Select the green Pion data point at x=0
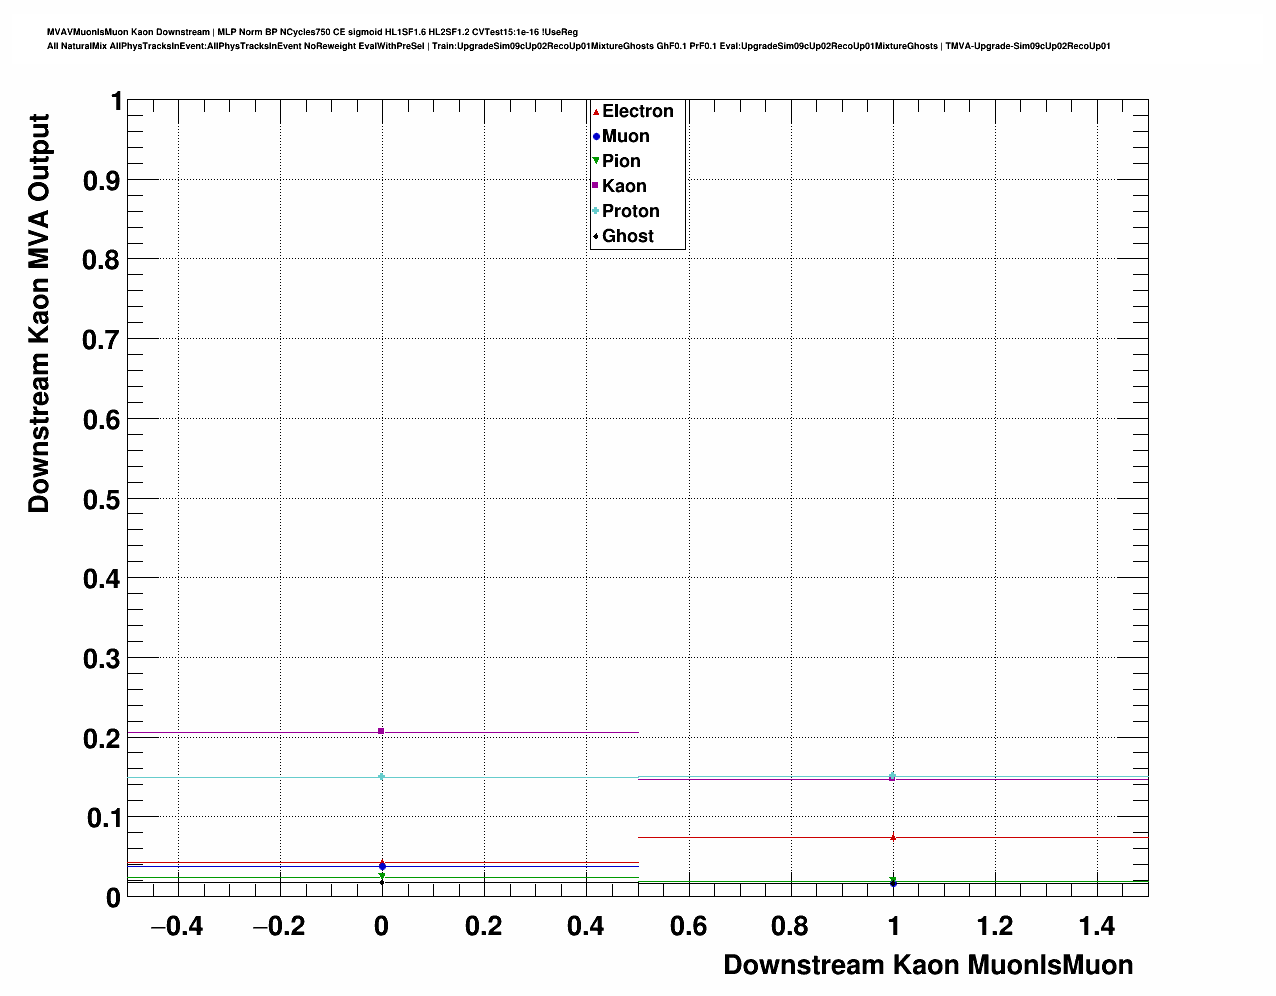 coord(381,876)
